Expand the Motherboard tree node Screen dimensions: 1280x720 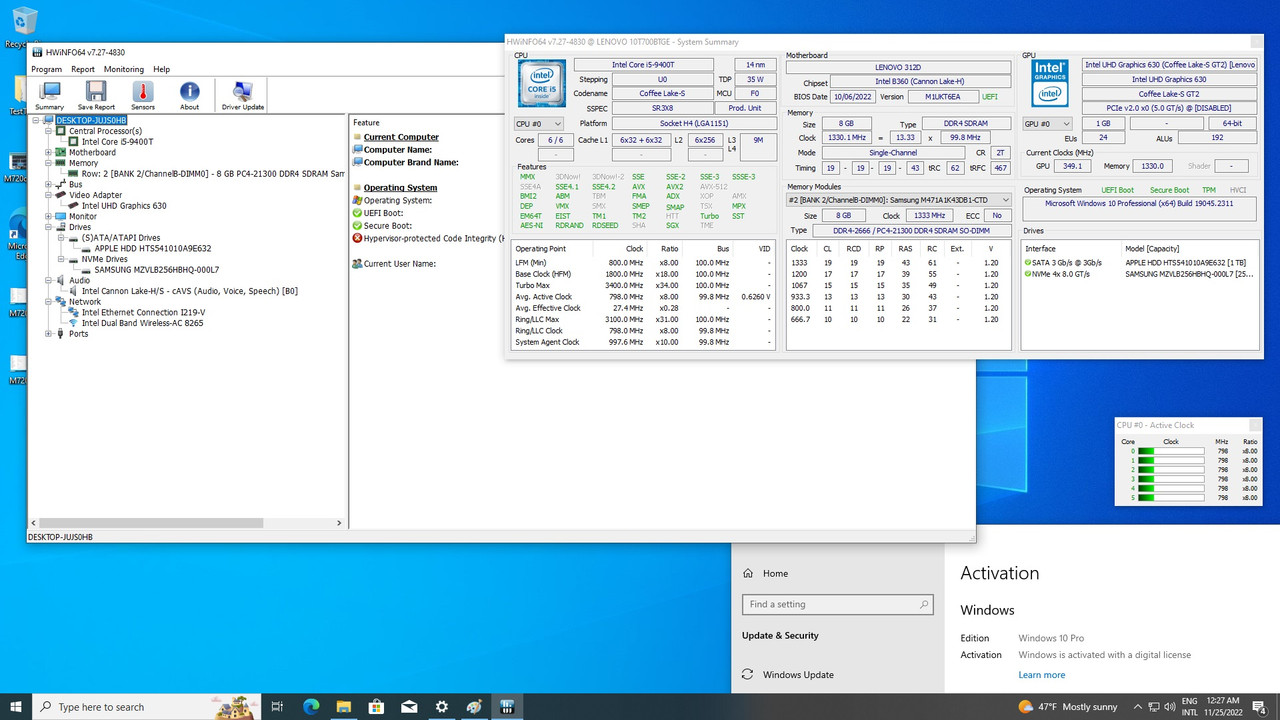click(49, 153)
